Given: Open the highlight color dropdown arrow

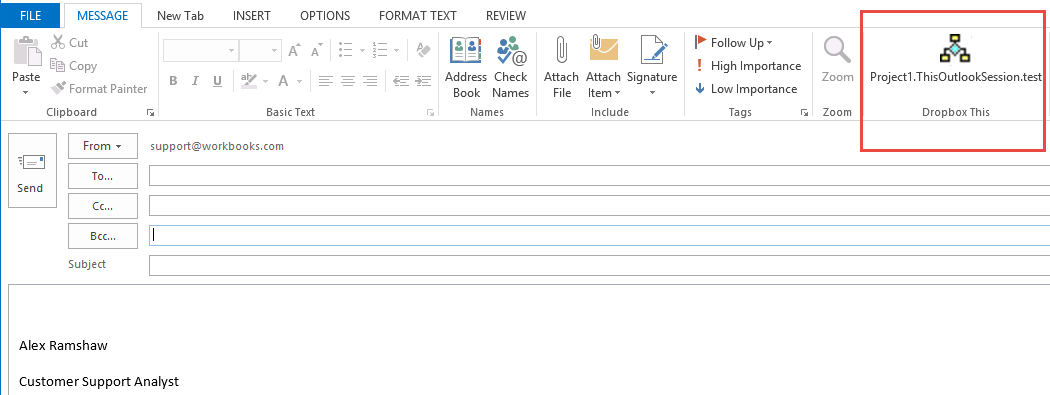Looking at the screenshot, I should [265, 82].
